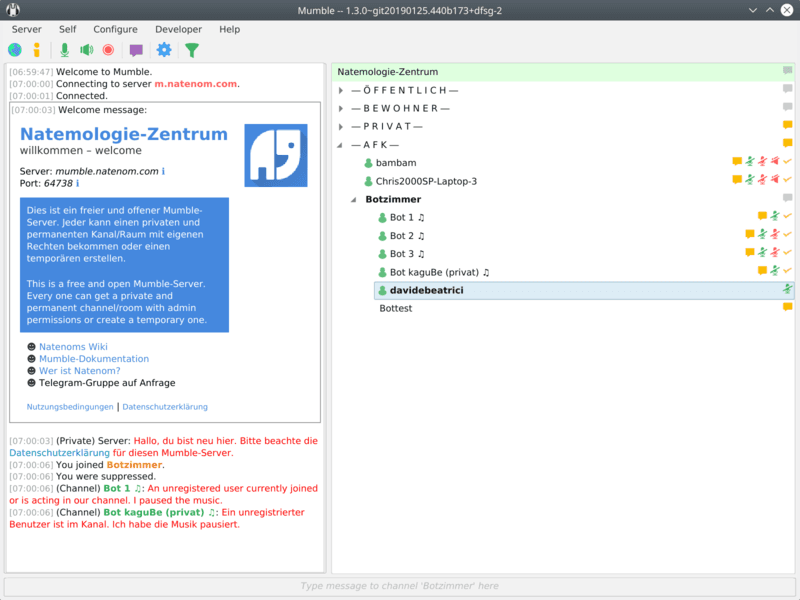Click the comment icon on Bottest channel

click(x=787, y=307)
